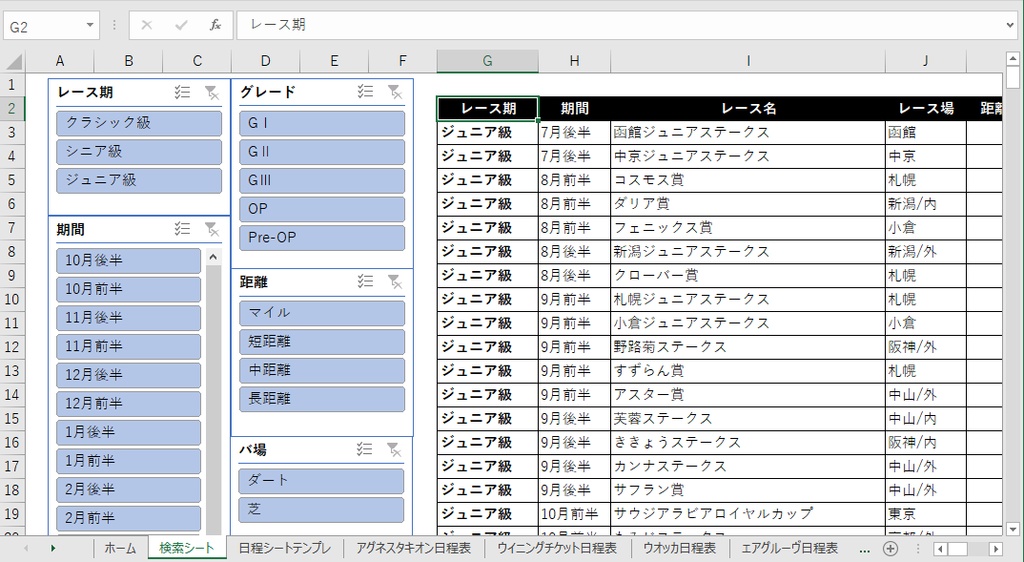Toggle ジュニア級 slicer item
Image resolution: width=1024 pixels, height=562 pixels.
(x=139, y=180)
